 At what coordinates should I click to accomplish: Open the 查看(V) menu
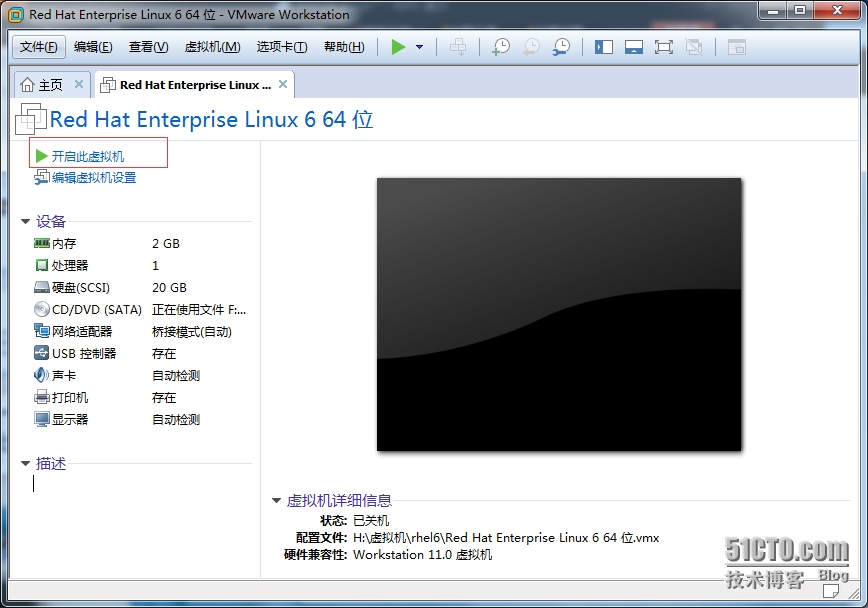point(148,47)
